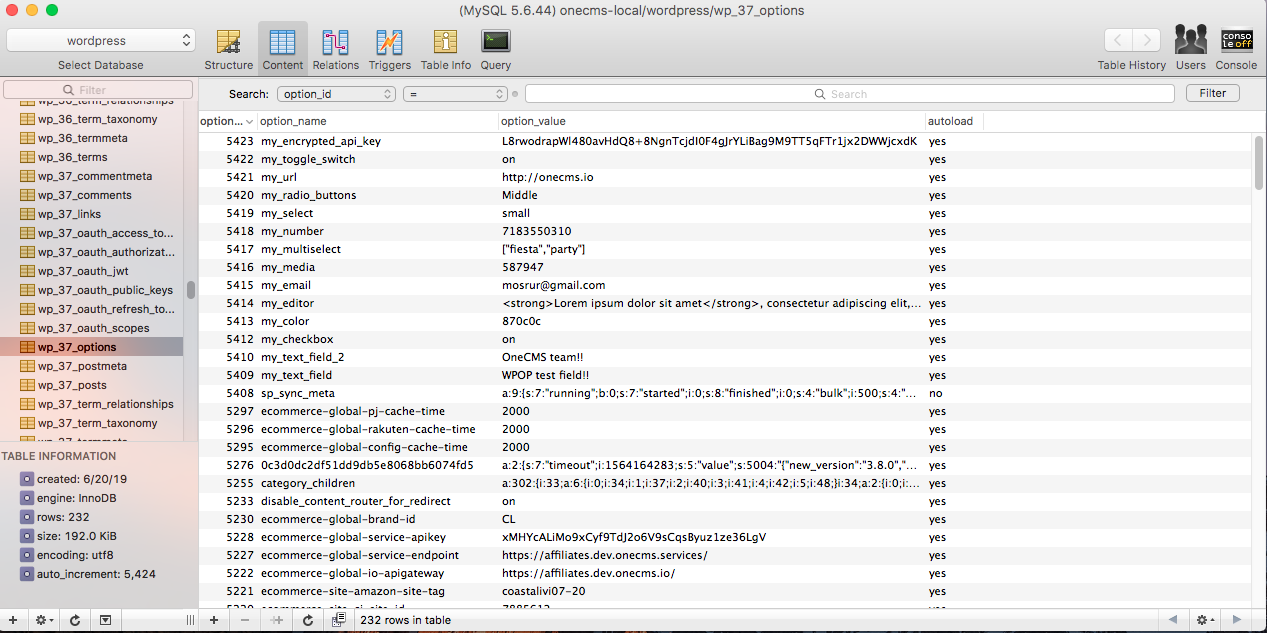Open the Relations view
This screenshot has height=633, width=1267.
[336, 49]
